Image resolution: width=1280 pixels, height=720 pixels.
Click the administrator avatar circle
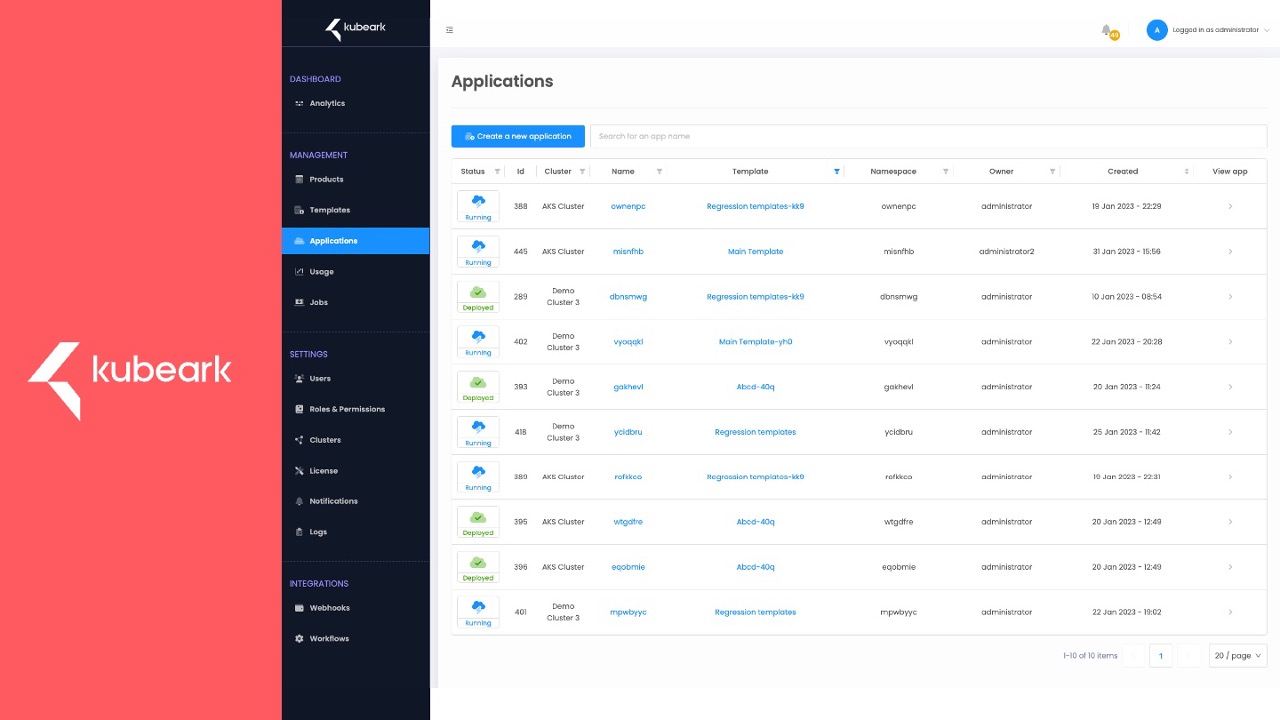click(x=1157, y=29)
